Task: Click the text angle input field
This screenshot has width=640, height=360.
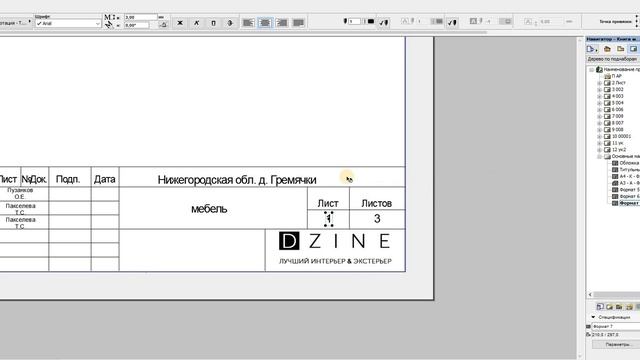Action: (x=137, y=25)
